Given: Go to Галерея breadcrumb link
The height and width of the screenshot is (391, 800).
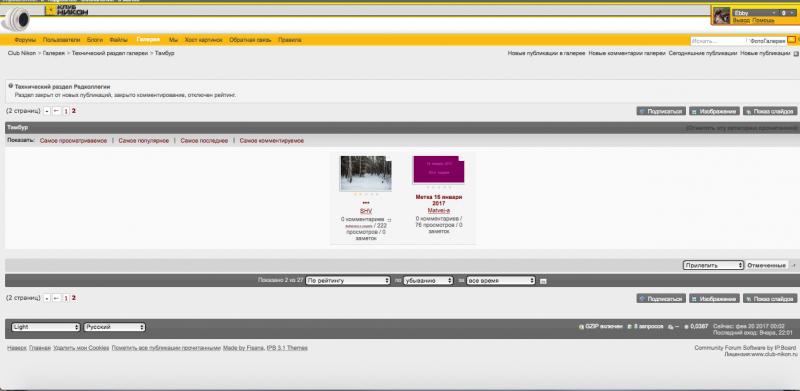Looking at the screenshot, I should coord(54,53).
